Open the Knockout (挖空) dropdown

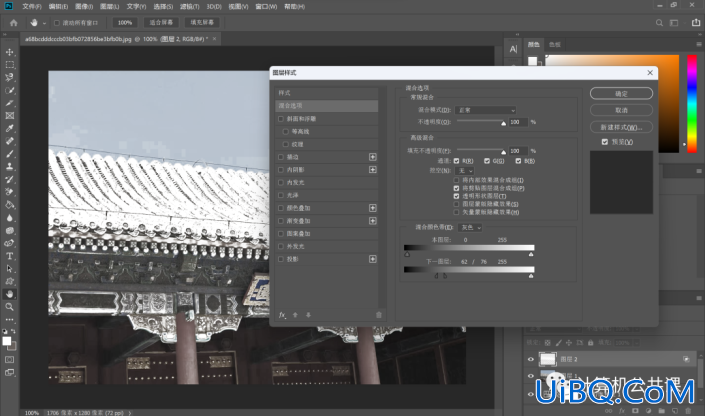(x=464, y=170)
